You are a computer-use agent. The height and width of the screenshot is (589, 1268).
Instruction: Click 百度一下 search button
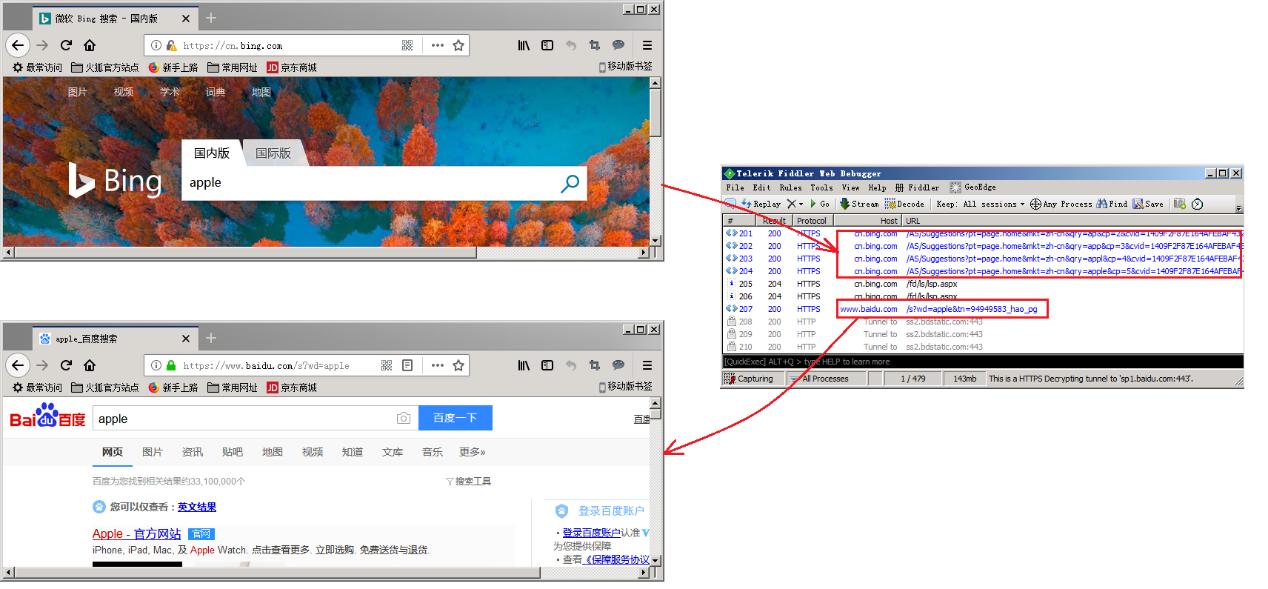click(455, 418)
